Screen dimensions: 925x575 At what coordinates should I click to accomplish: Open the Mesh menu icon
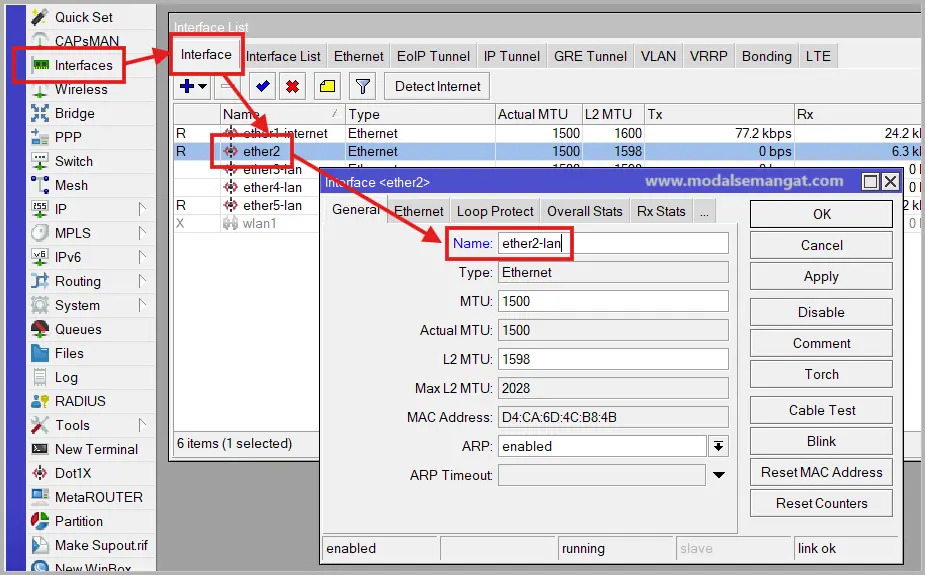point(40,185)
